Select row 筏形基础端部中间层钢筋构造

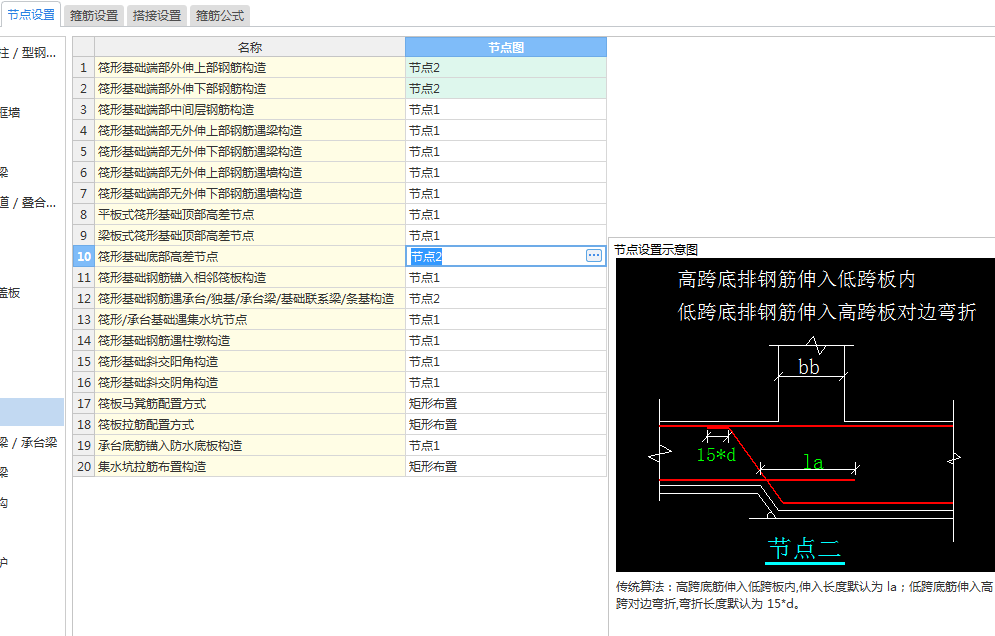pos(250,110)
